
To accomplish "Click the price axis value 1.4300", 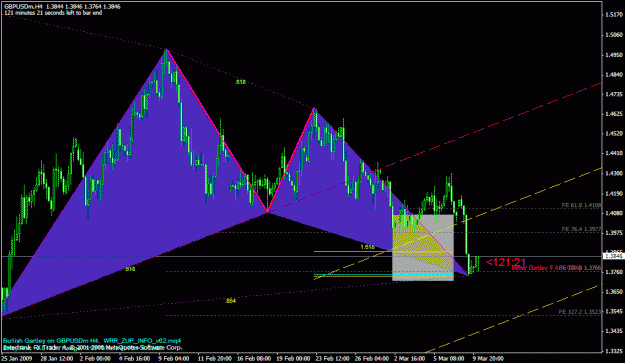I will coord(614,174).
